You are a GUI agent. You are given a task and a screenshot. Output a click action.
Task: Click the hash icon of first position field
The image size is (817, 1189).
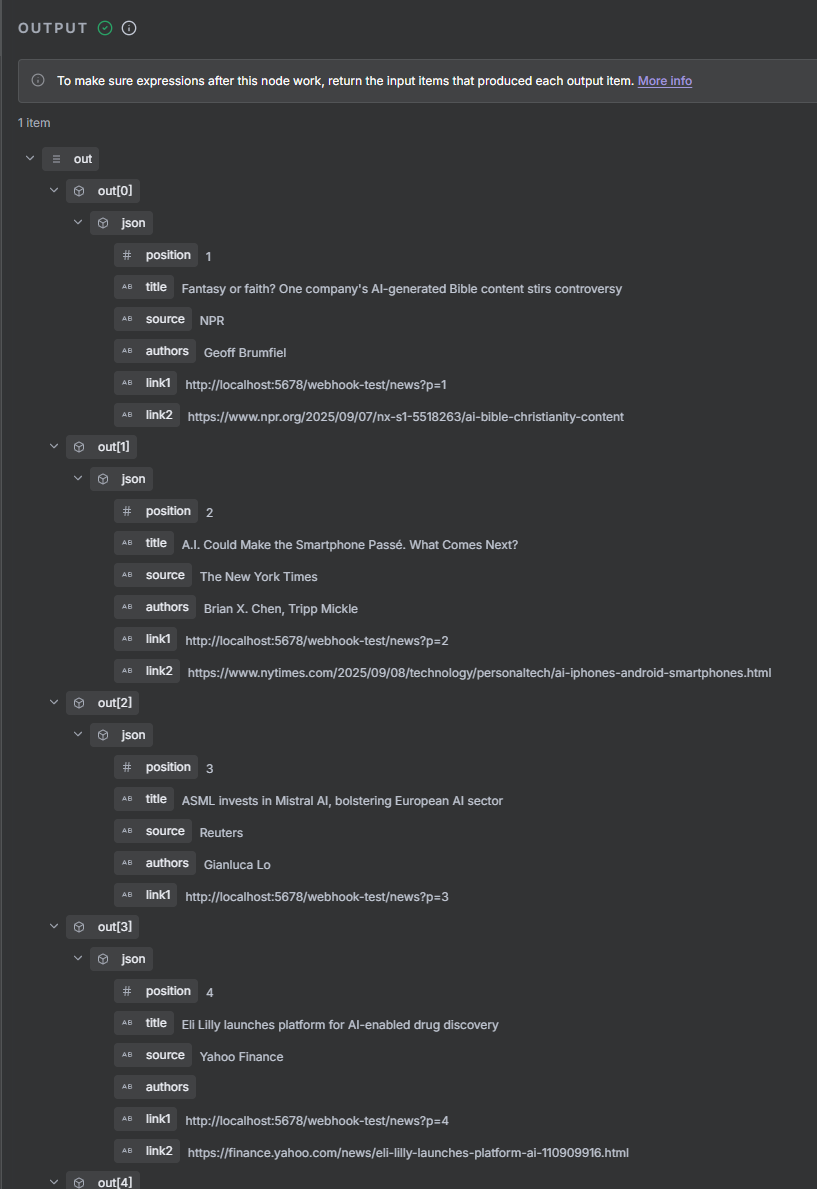pos(127,255)
